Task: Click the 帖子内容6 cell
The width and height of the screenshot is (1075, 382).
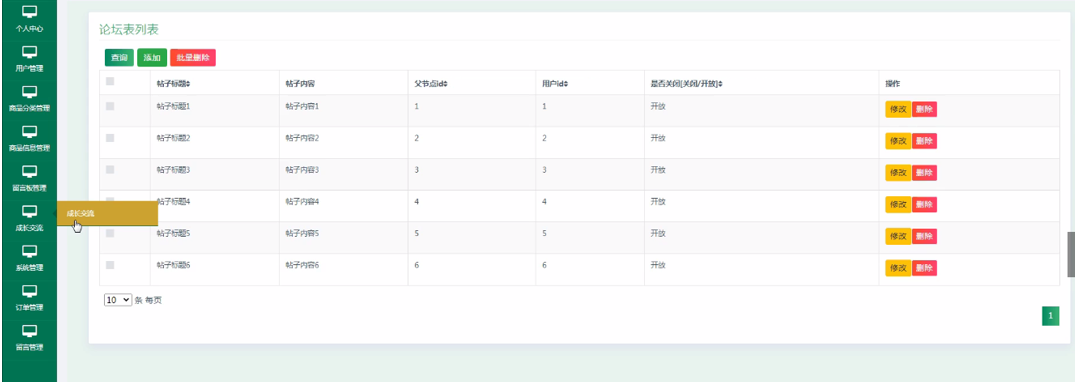Action: (302, 265)
